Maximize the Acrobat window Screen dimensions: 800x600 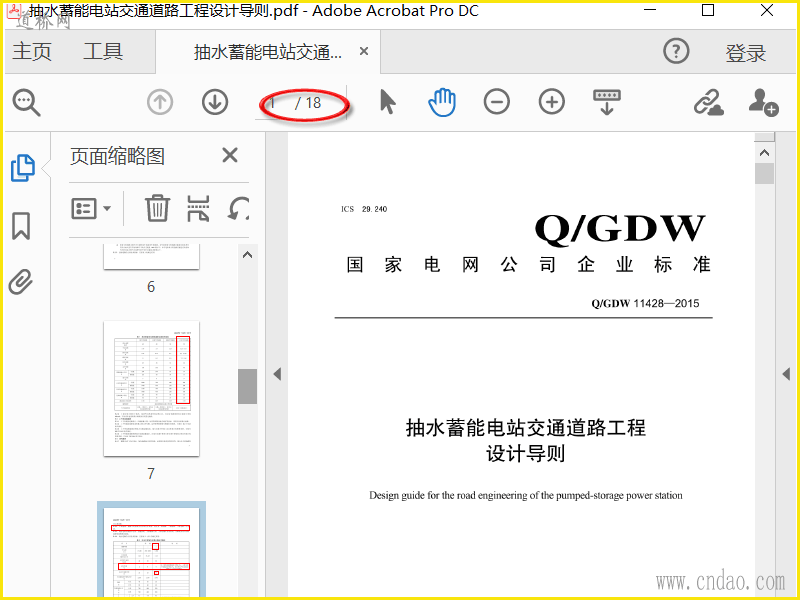click(708, 10)
